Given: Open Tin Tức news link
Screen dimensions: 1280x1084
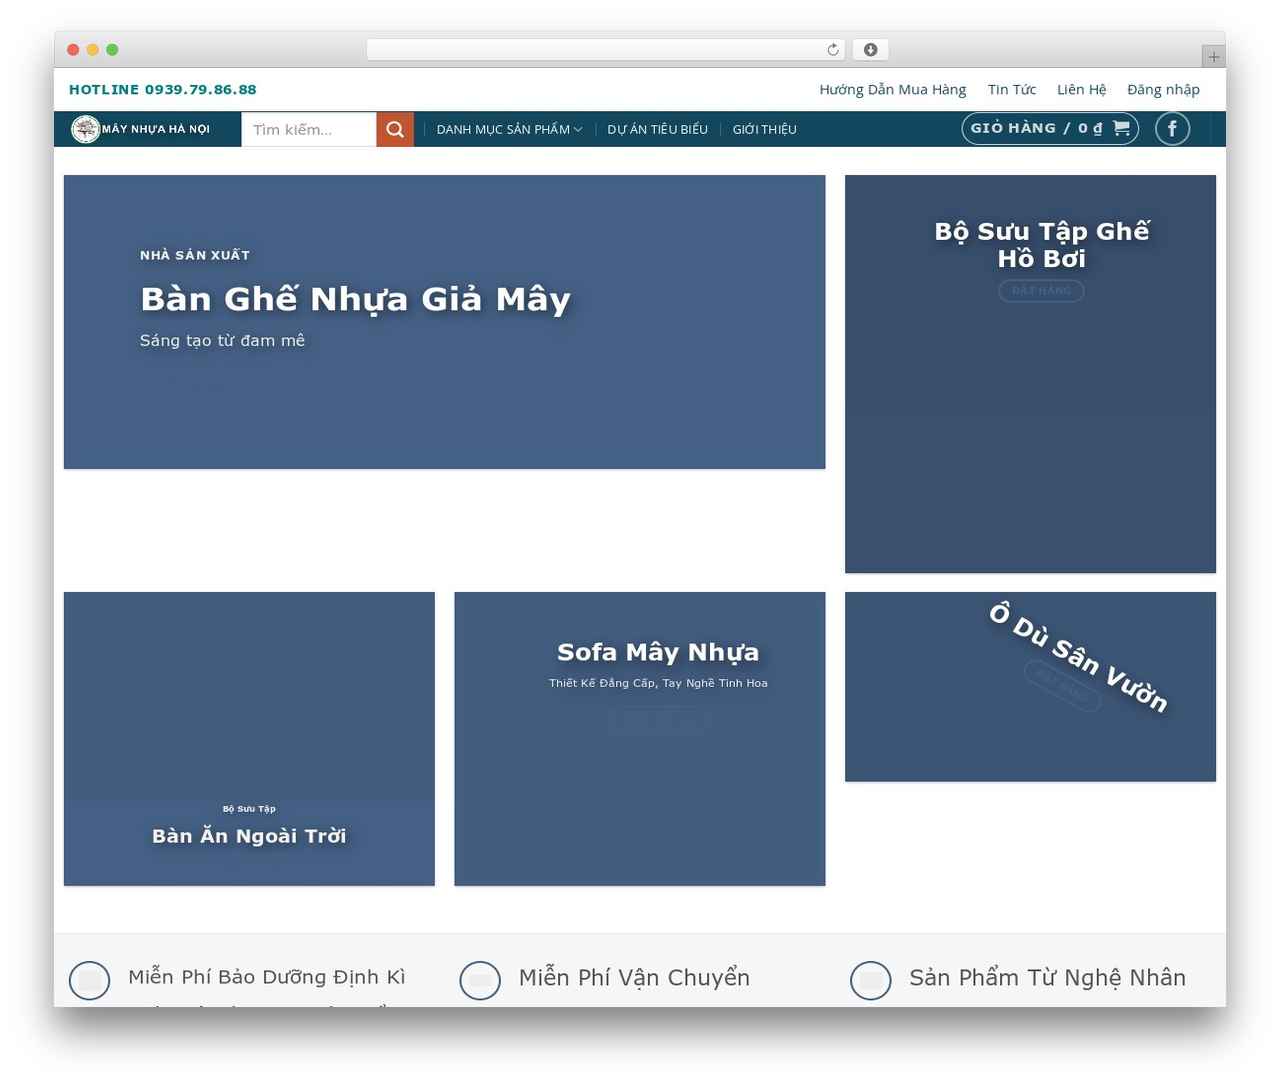Looking at the screenshot, I should [x=1012, y=90].
